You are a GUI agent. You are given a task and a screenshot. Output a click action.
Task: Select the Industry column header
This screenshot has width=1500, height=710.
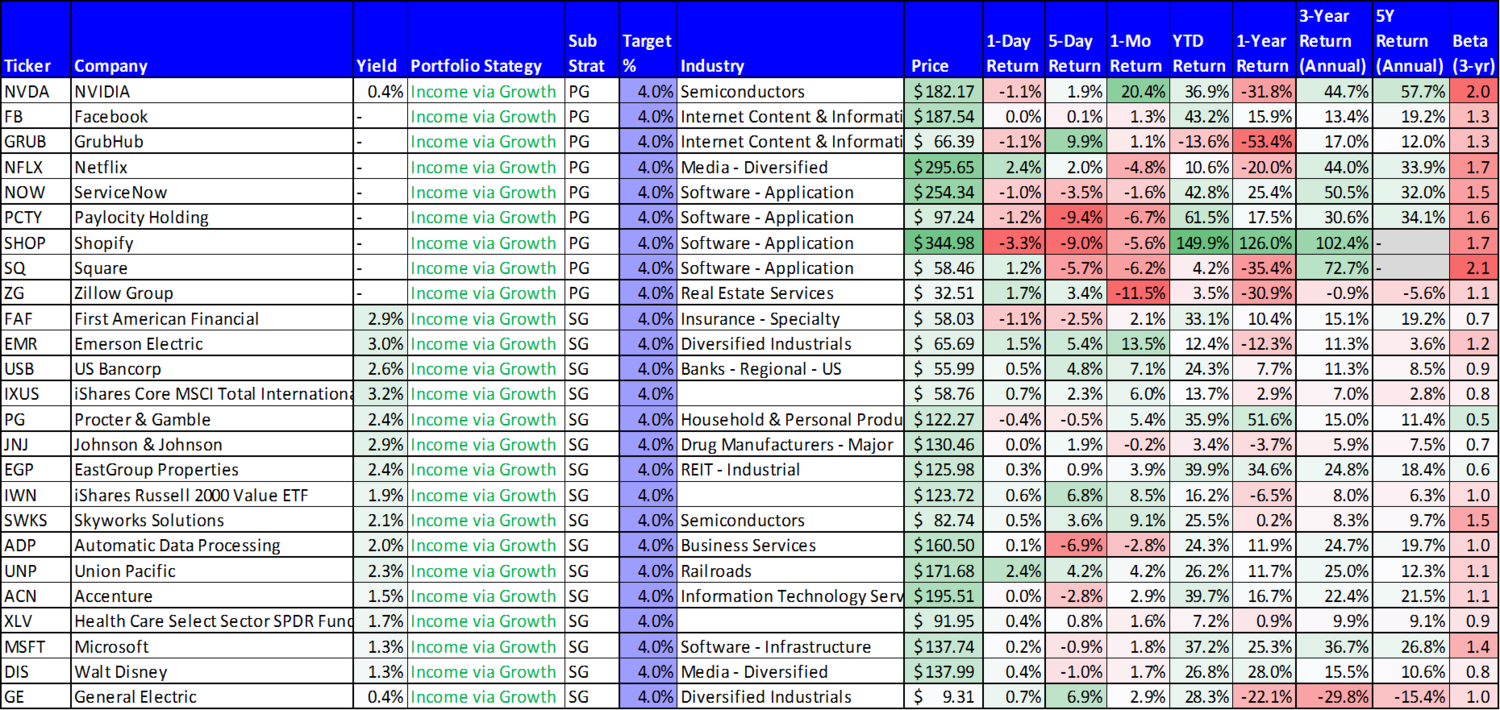click(x=790, y=40)
